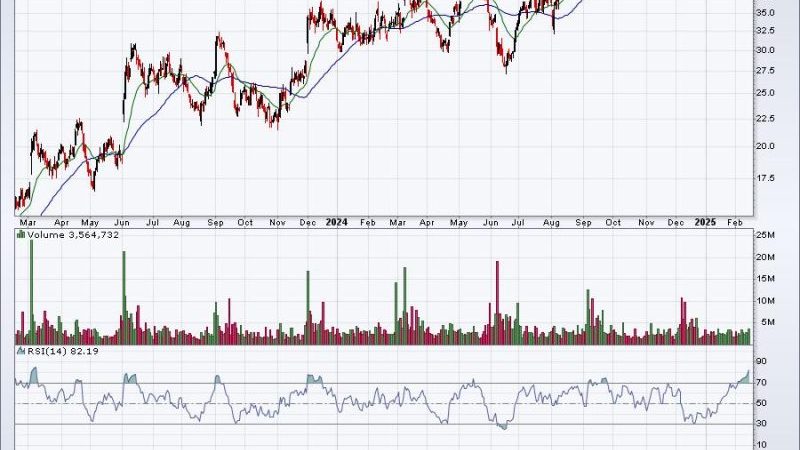
Task: Click the 50 level on the RSI axis
Action: (762, 403)
